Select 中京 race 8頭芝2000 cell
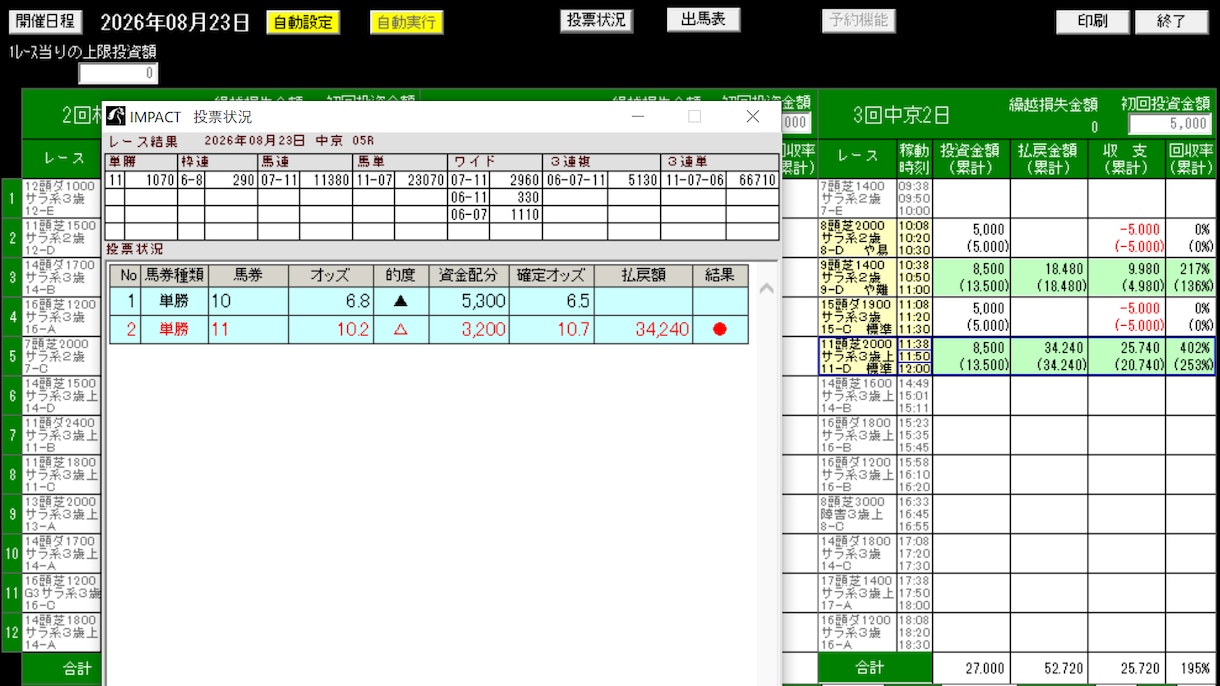Image resolution: width=1220 pixels, height=686 pixels. [857, 238]
